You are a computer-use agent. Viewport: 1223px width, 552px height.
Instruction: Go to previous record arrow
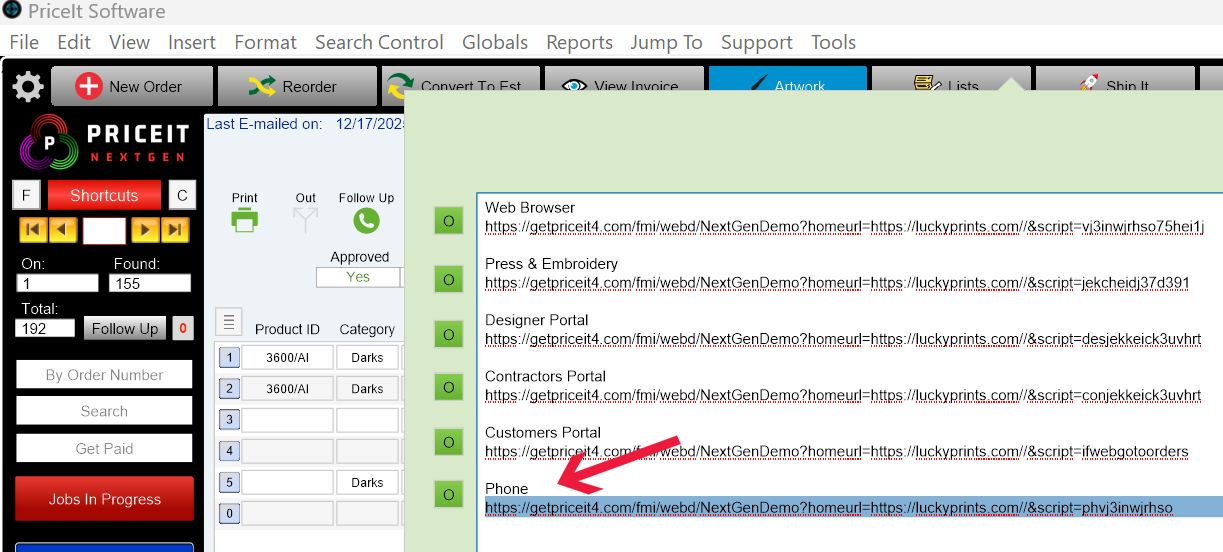click(62, 230)
